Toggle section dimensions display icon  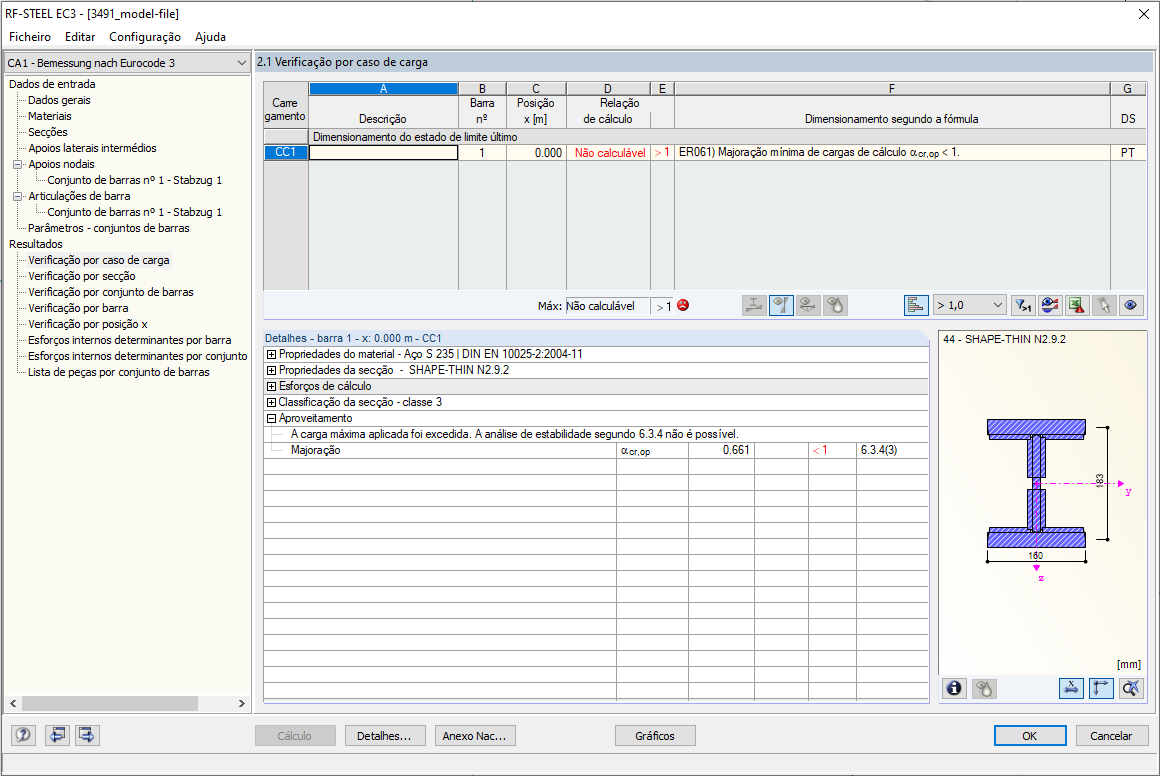[1071, 689]
